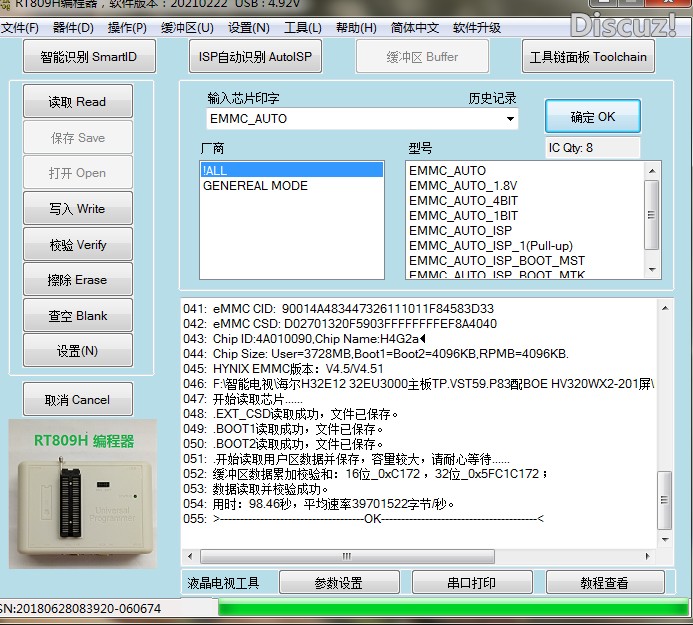Click the SmartID smart identify button
The width and height of the screenshot is (693, 625).
tap(89, 57)
